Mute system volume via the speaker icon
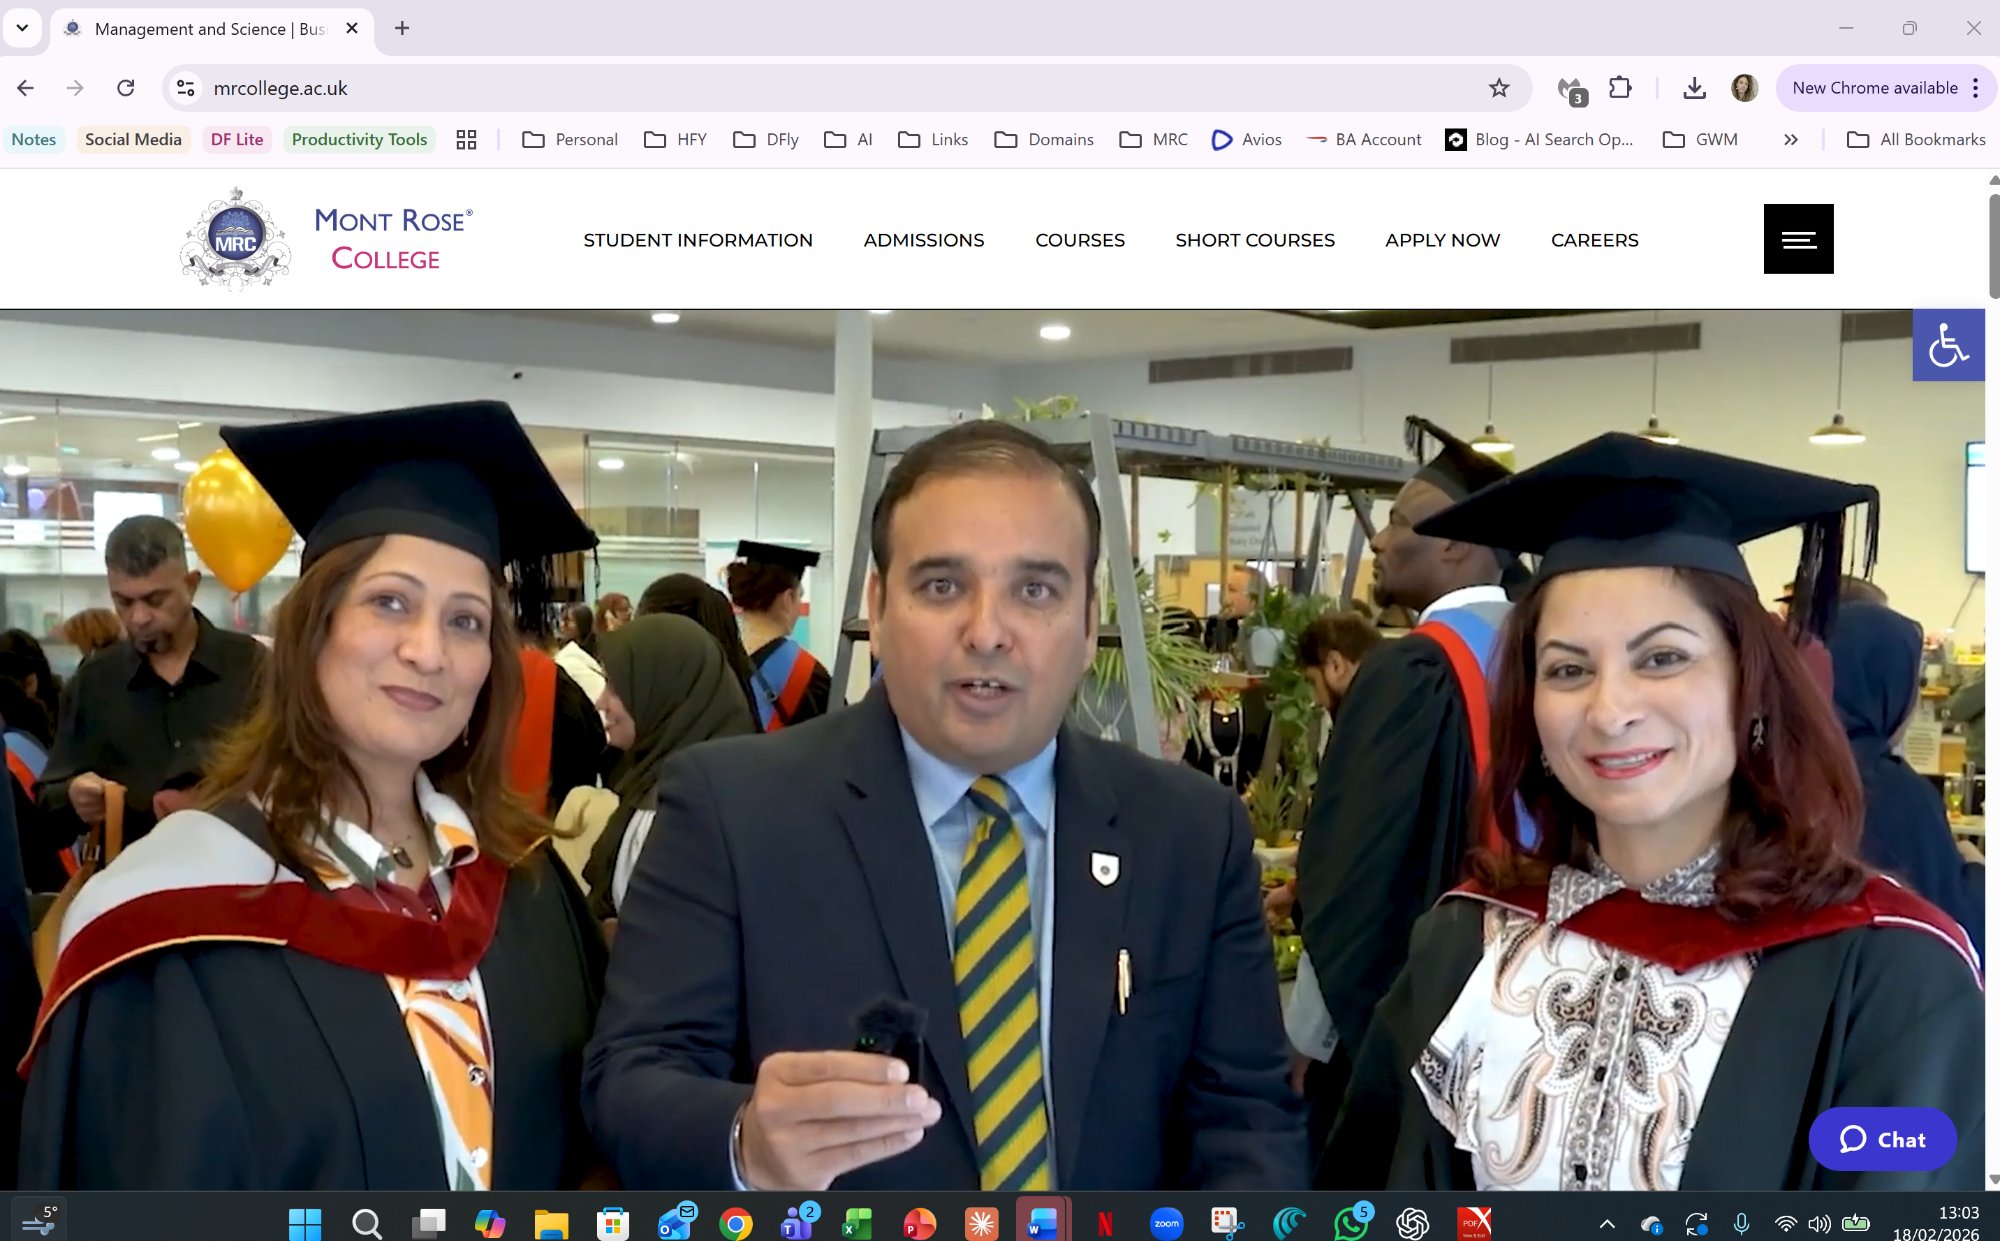This screenshot has width=2000, height=1241. (x=1815, y=1222)
